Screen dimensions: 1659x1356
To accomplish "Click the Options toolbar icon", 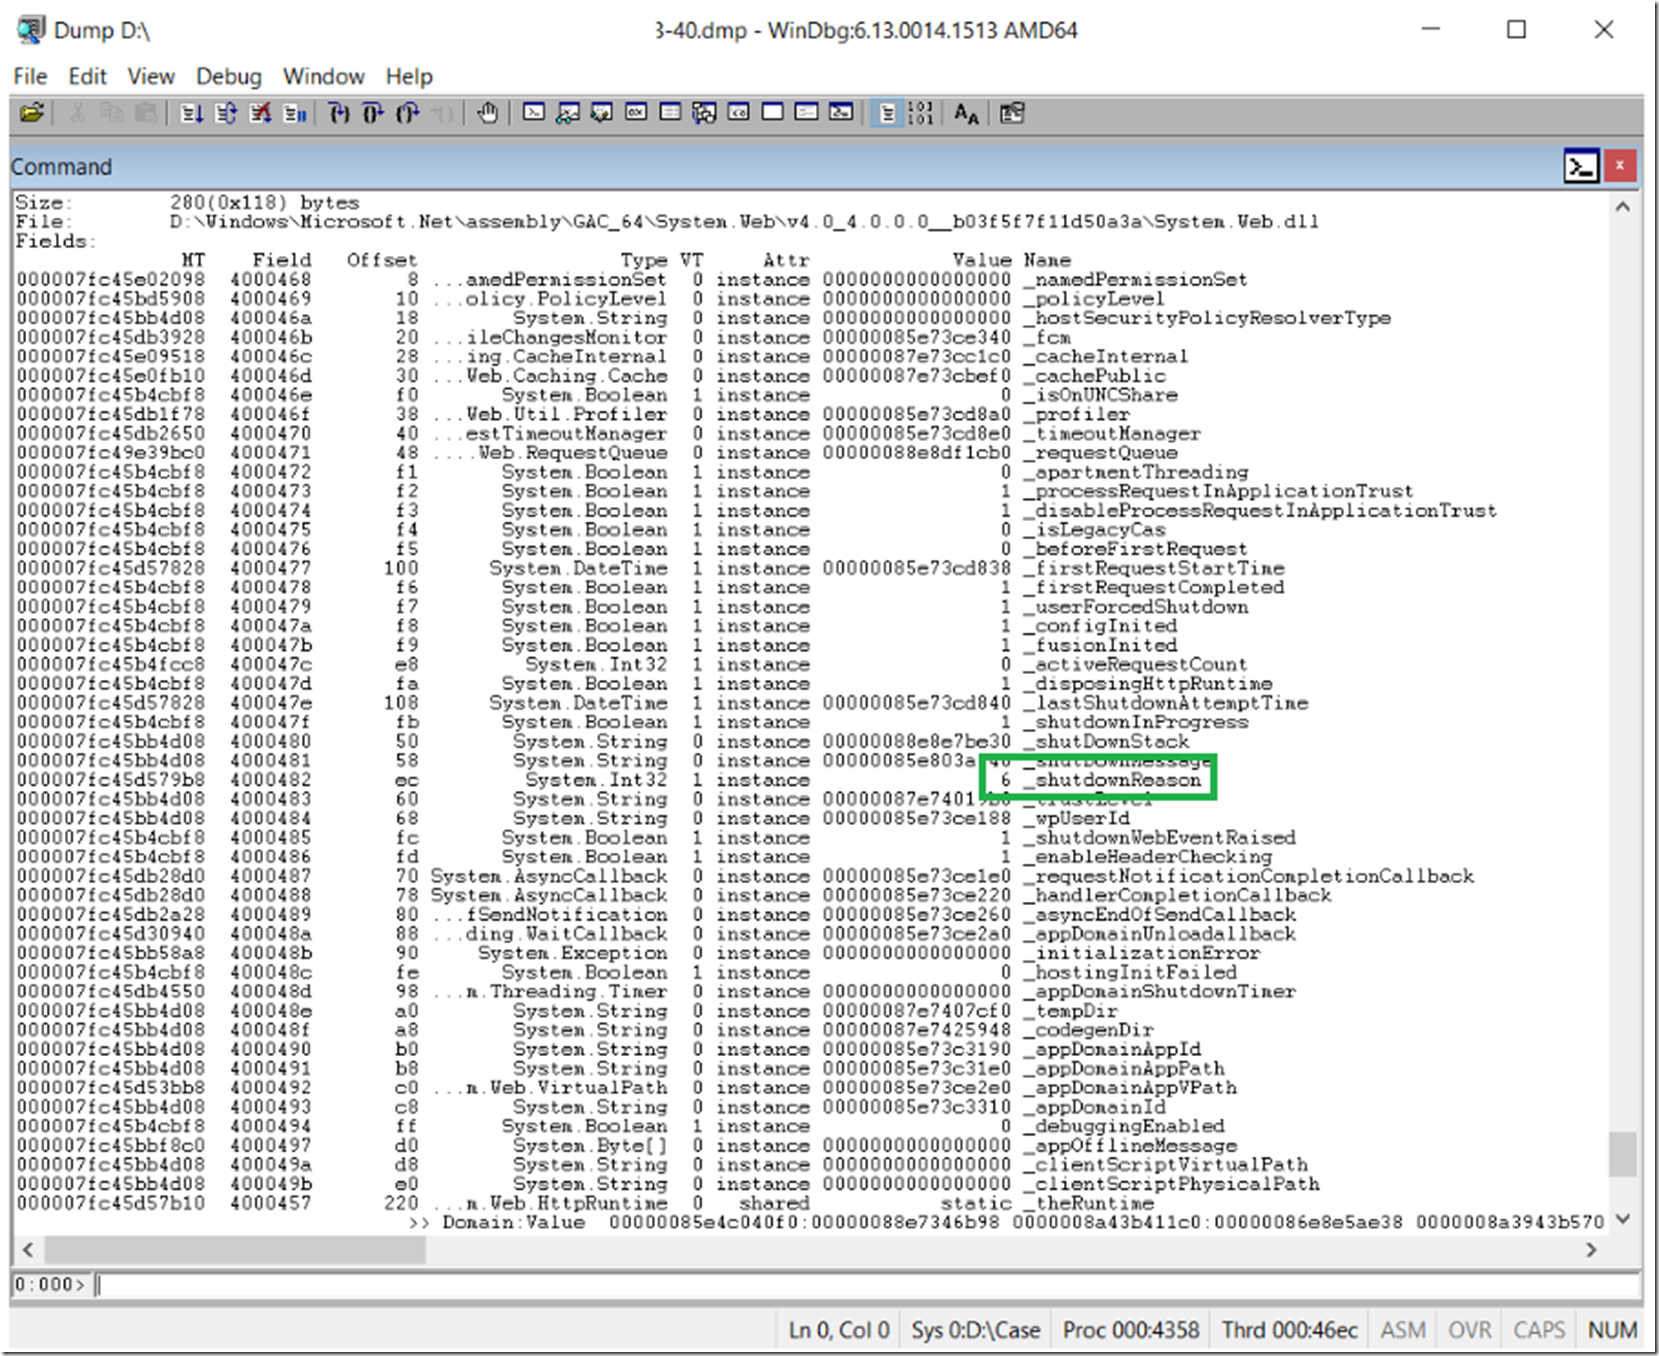I will point(1012,113).
